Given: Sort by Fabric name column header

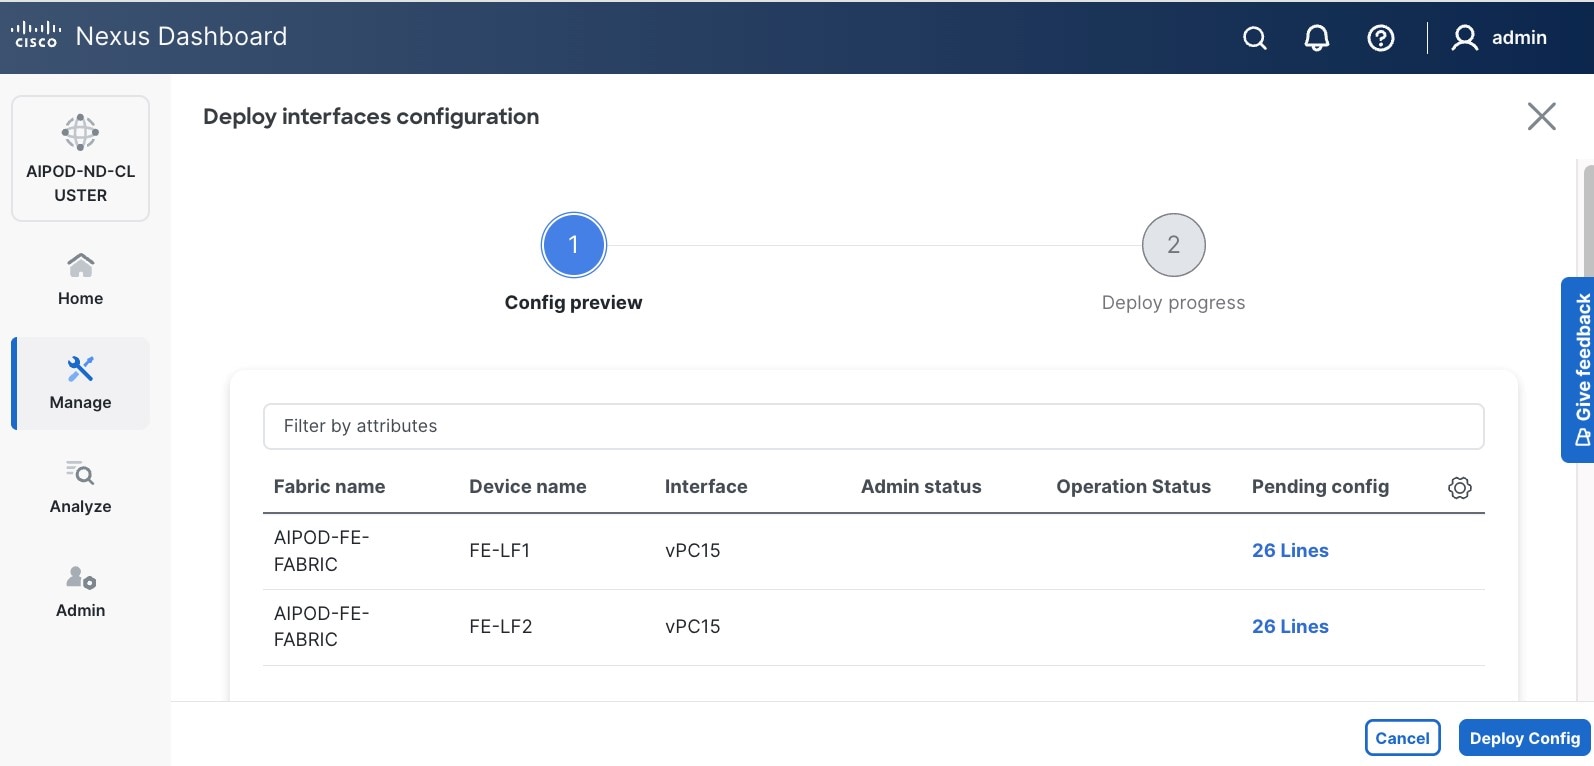Looking at the screenshot, I should tap(329, 487).
